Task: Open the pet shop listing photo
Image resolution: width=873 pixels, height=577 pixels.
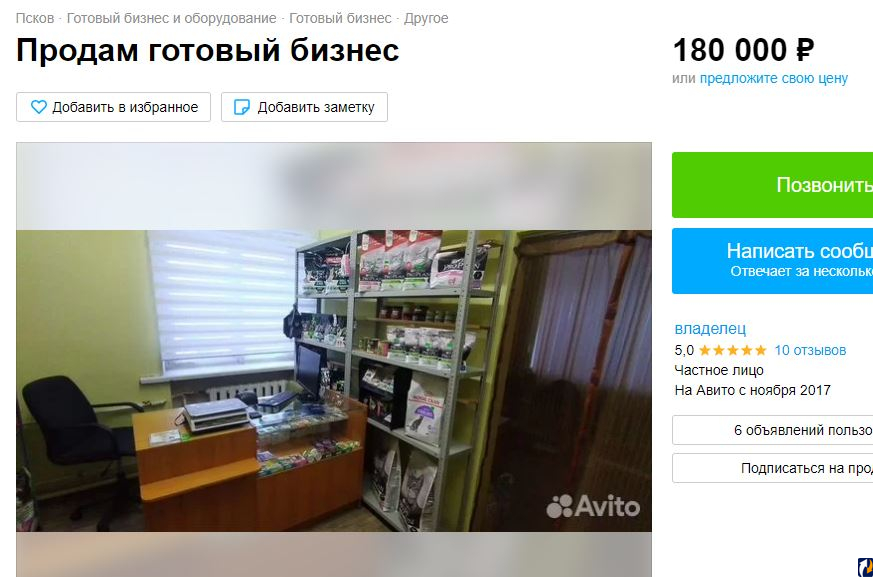Action: tap(333, 380)
